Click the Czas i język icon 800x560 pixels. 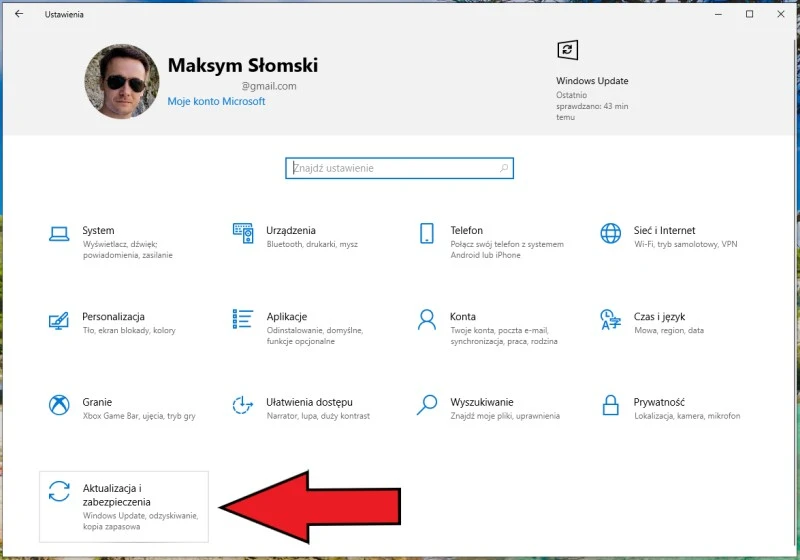pos(611,319)
